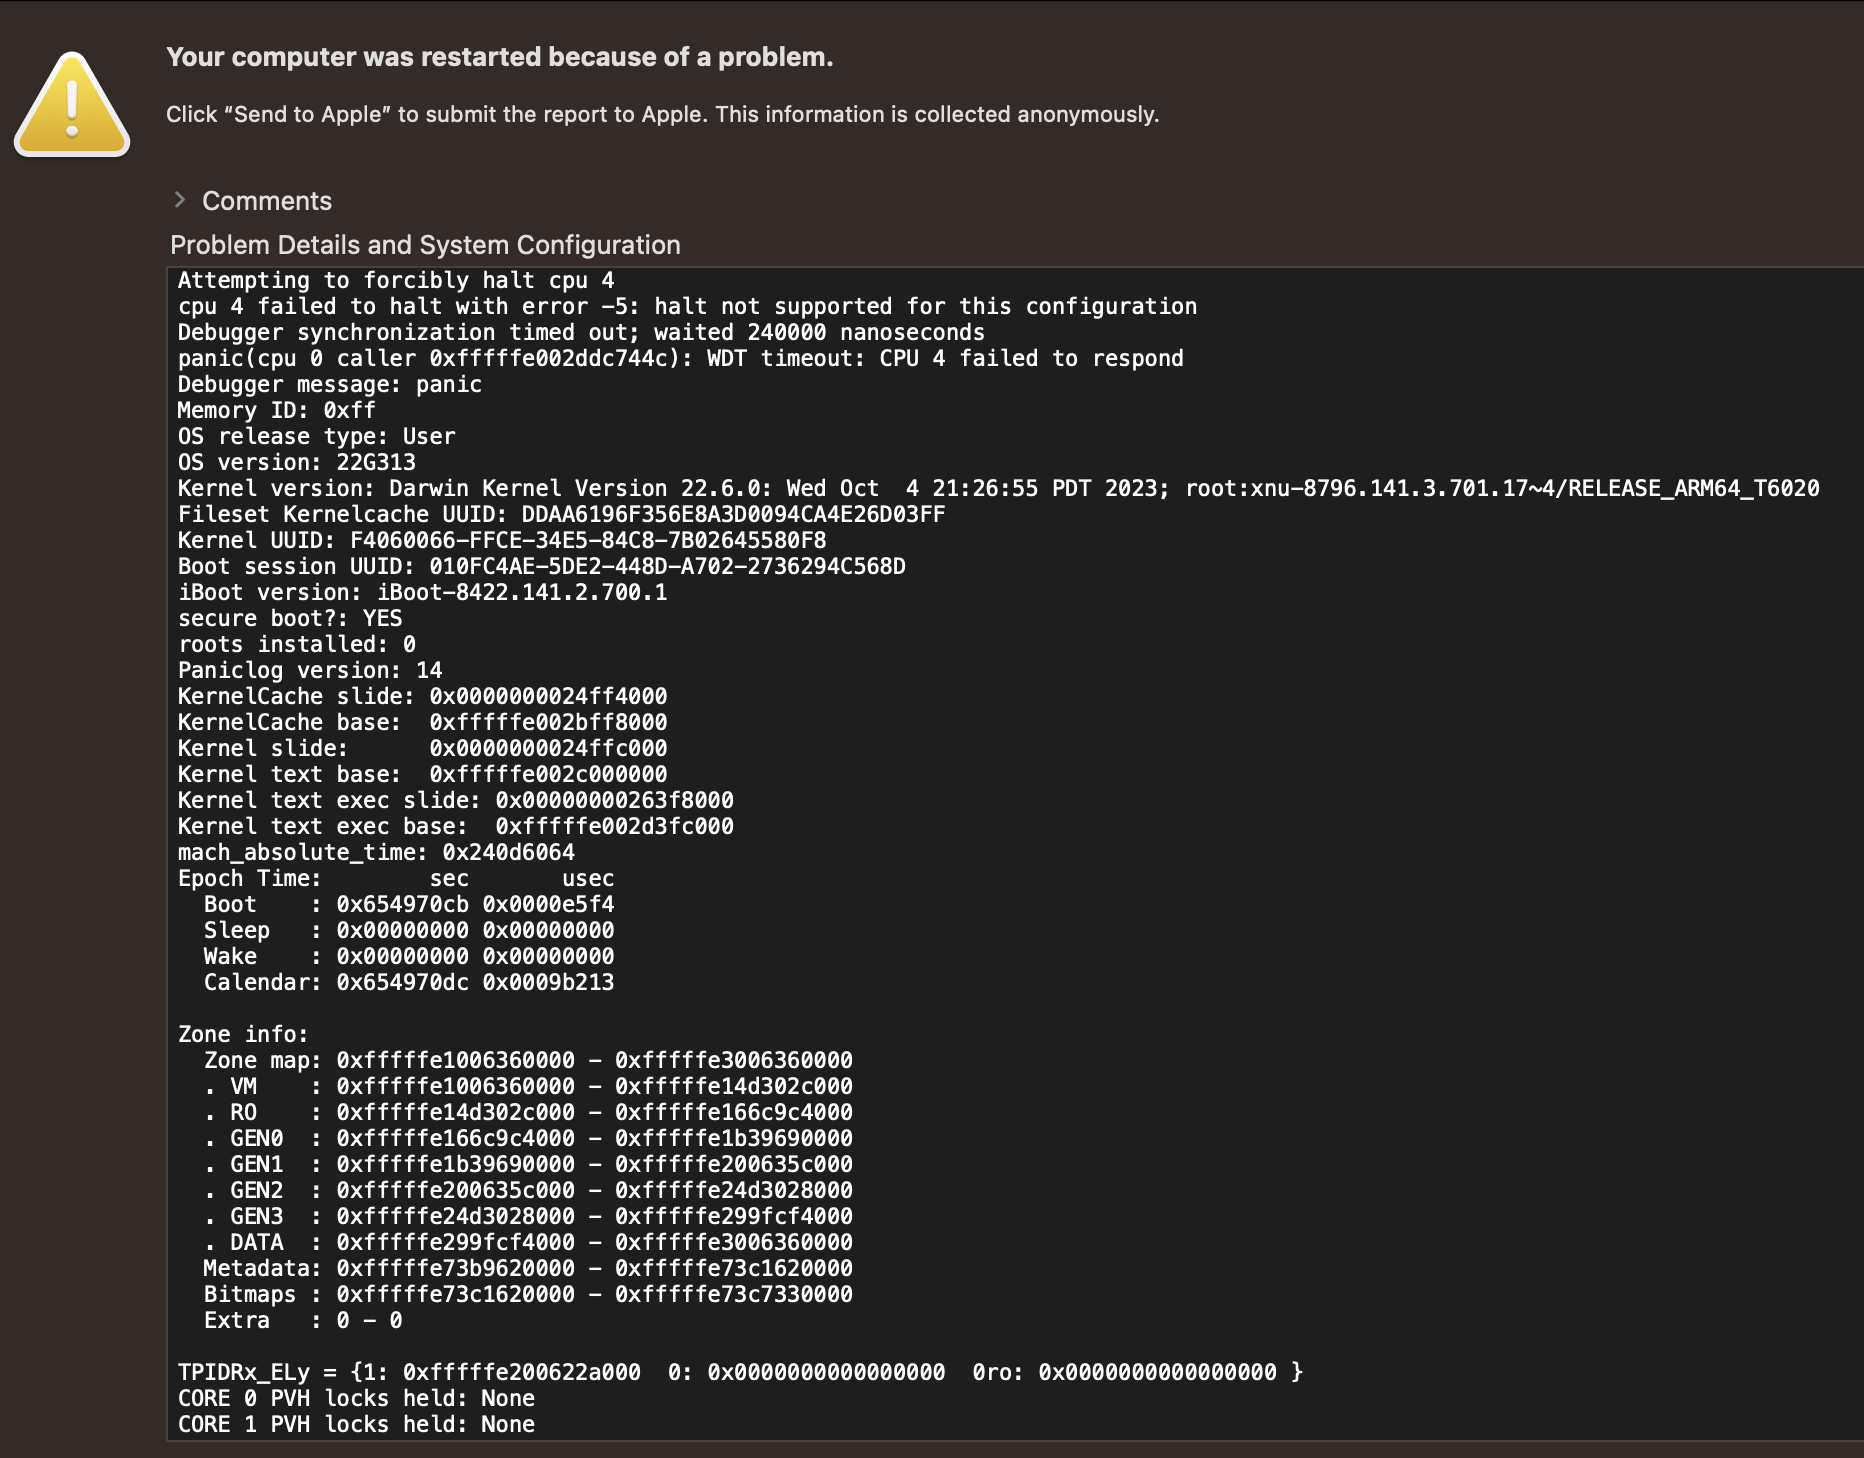
Task: Select the Zone map address range
Action: tap(594, 1060)
